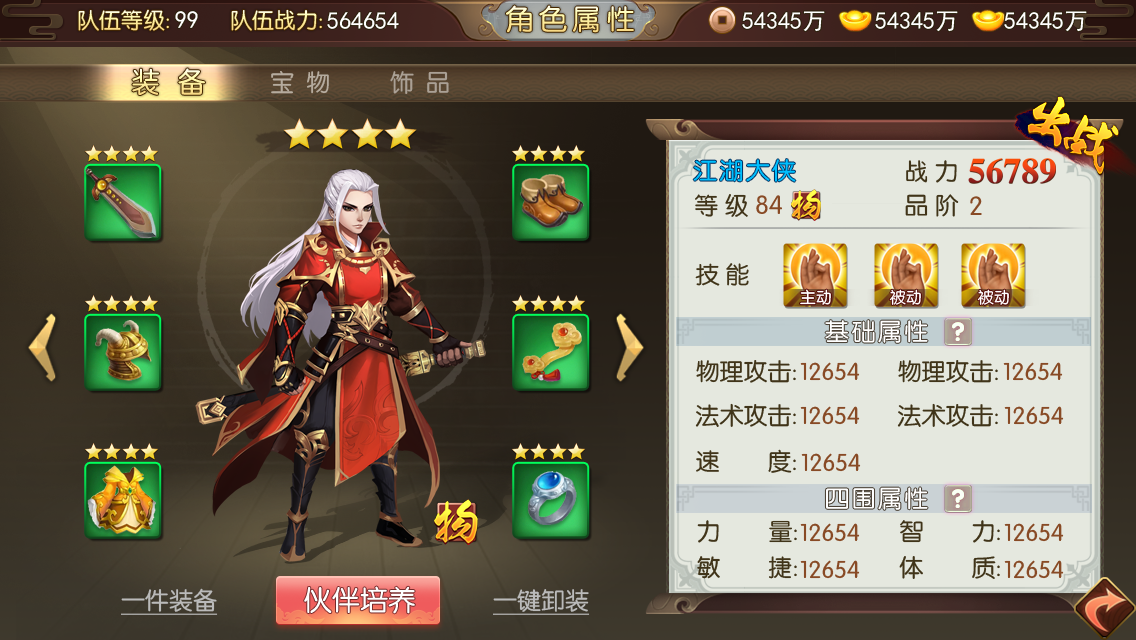Tap the last passive skill icon

tap(993, 275)
